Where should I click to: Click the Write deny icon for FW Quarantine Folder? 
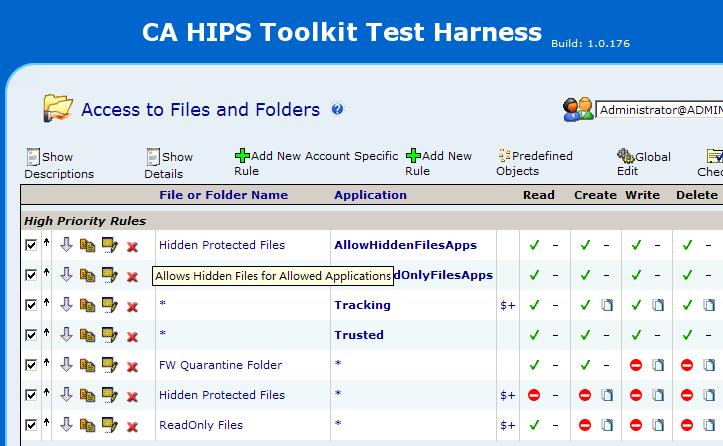(636, 365)
